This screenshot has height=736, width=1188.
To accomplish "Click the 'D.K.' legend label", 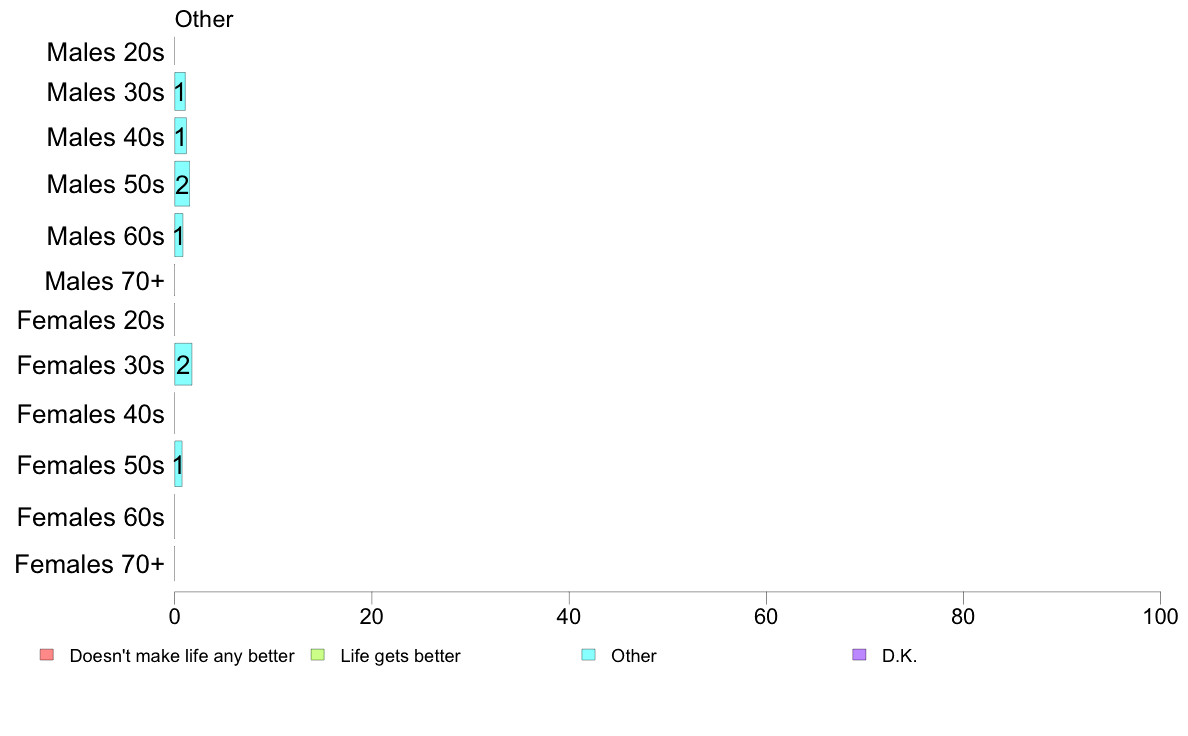I will tap(899, 656).
